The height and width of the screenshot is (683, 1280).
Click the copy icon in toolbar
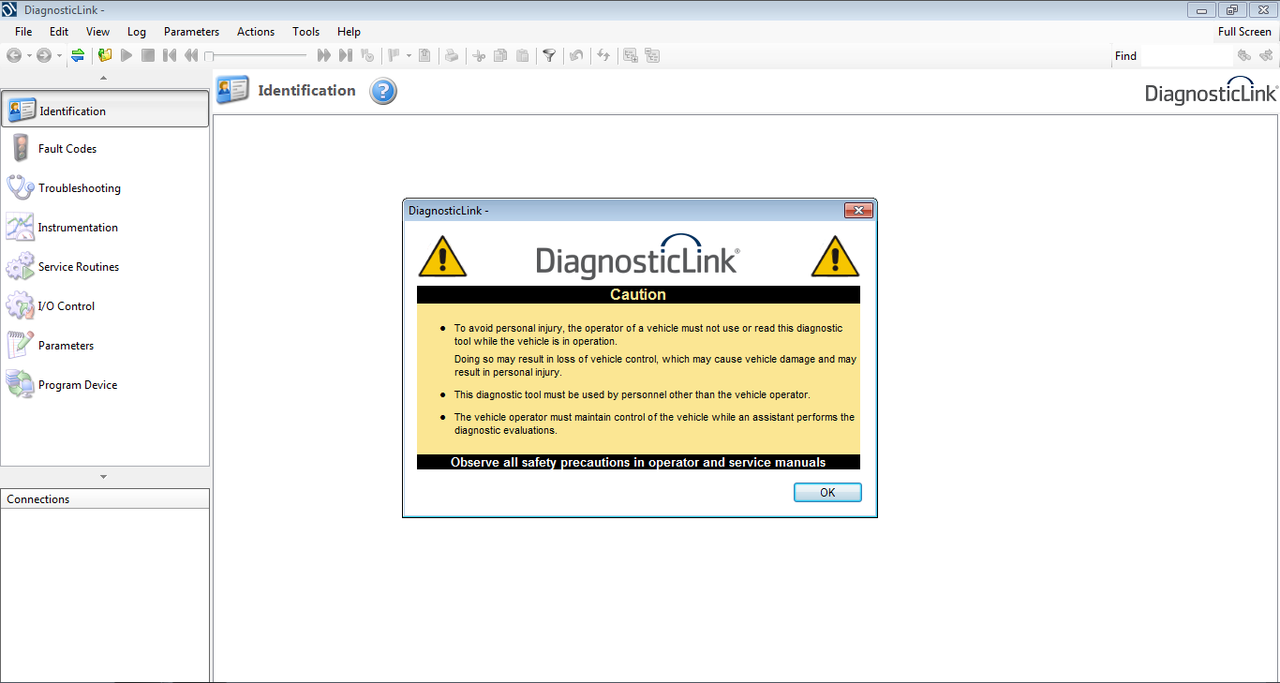tap(501, 56)
